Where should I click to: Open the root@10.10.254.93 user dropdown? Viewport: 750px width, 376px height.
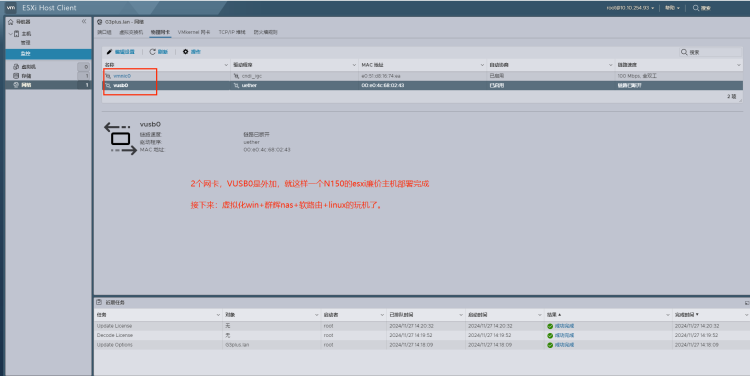[630, 8]
